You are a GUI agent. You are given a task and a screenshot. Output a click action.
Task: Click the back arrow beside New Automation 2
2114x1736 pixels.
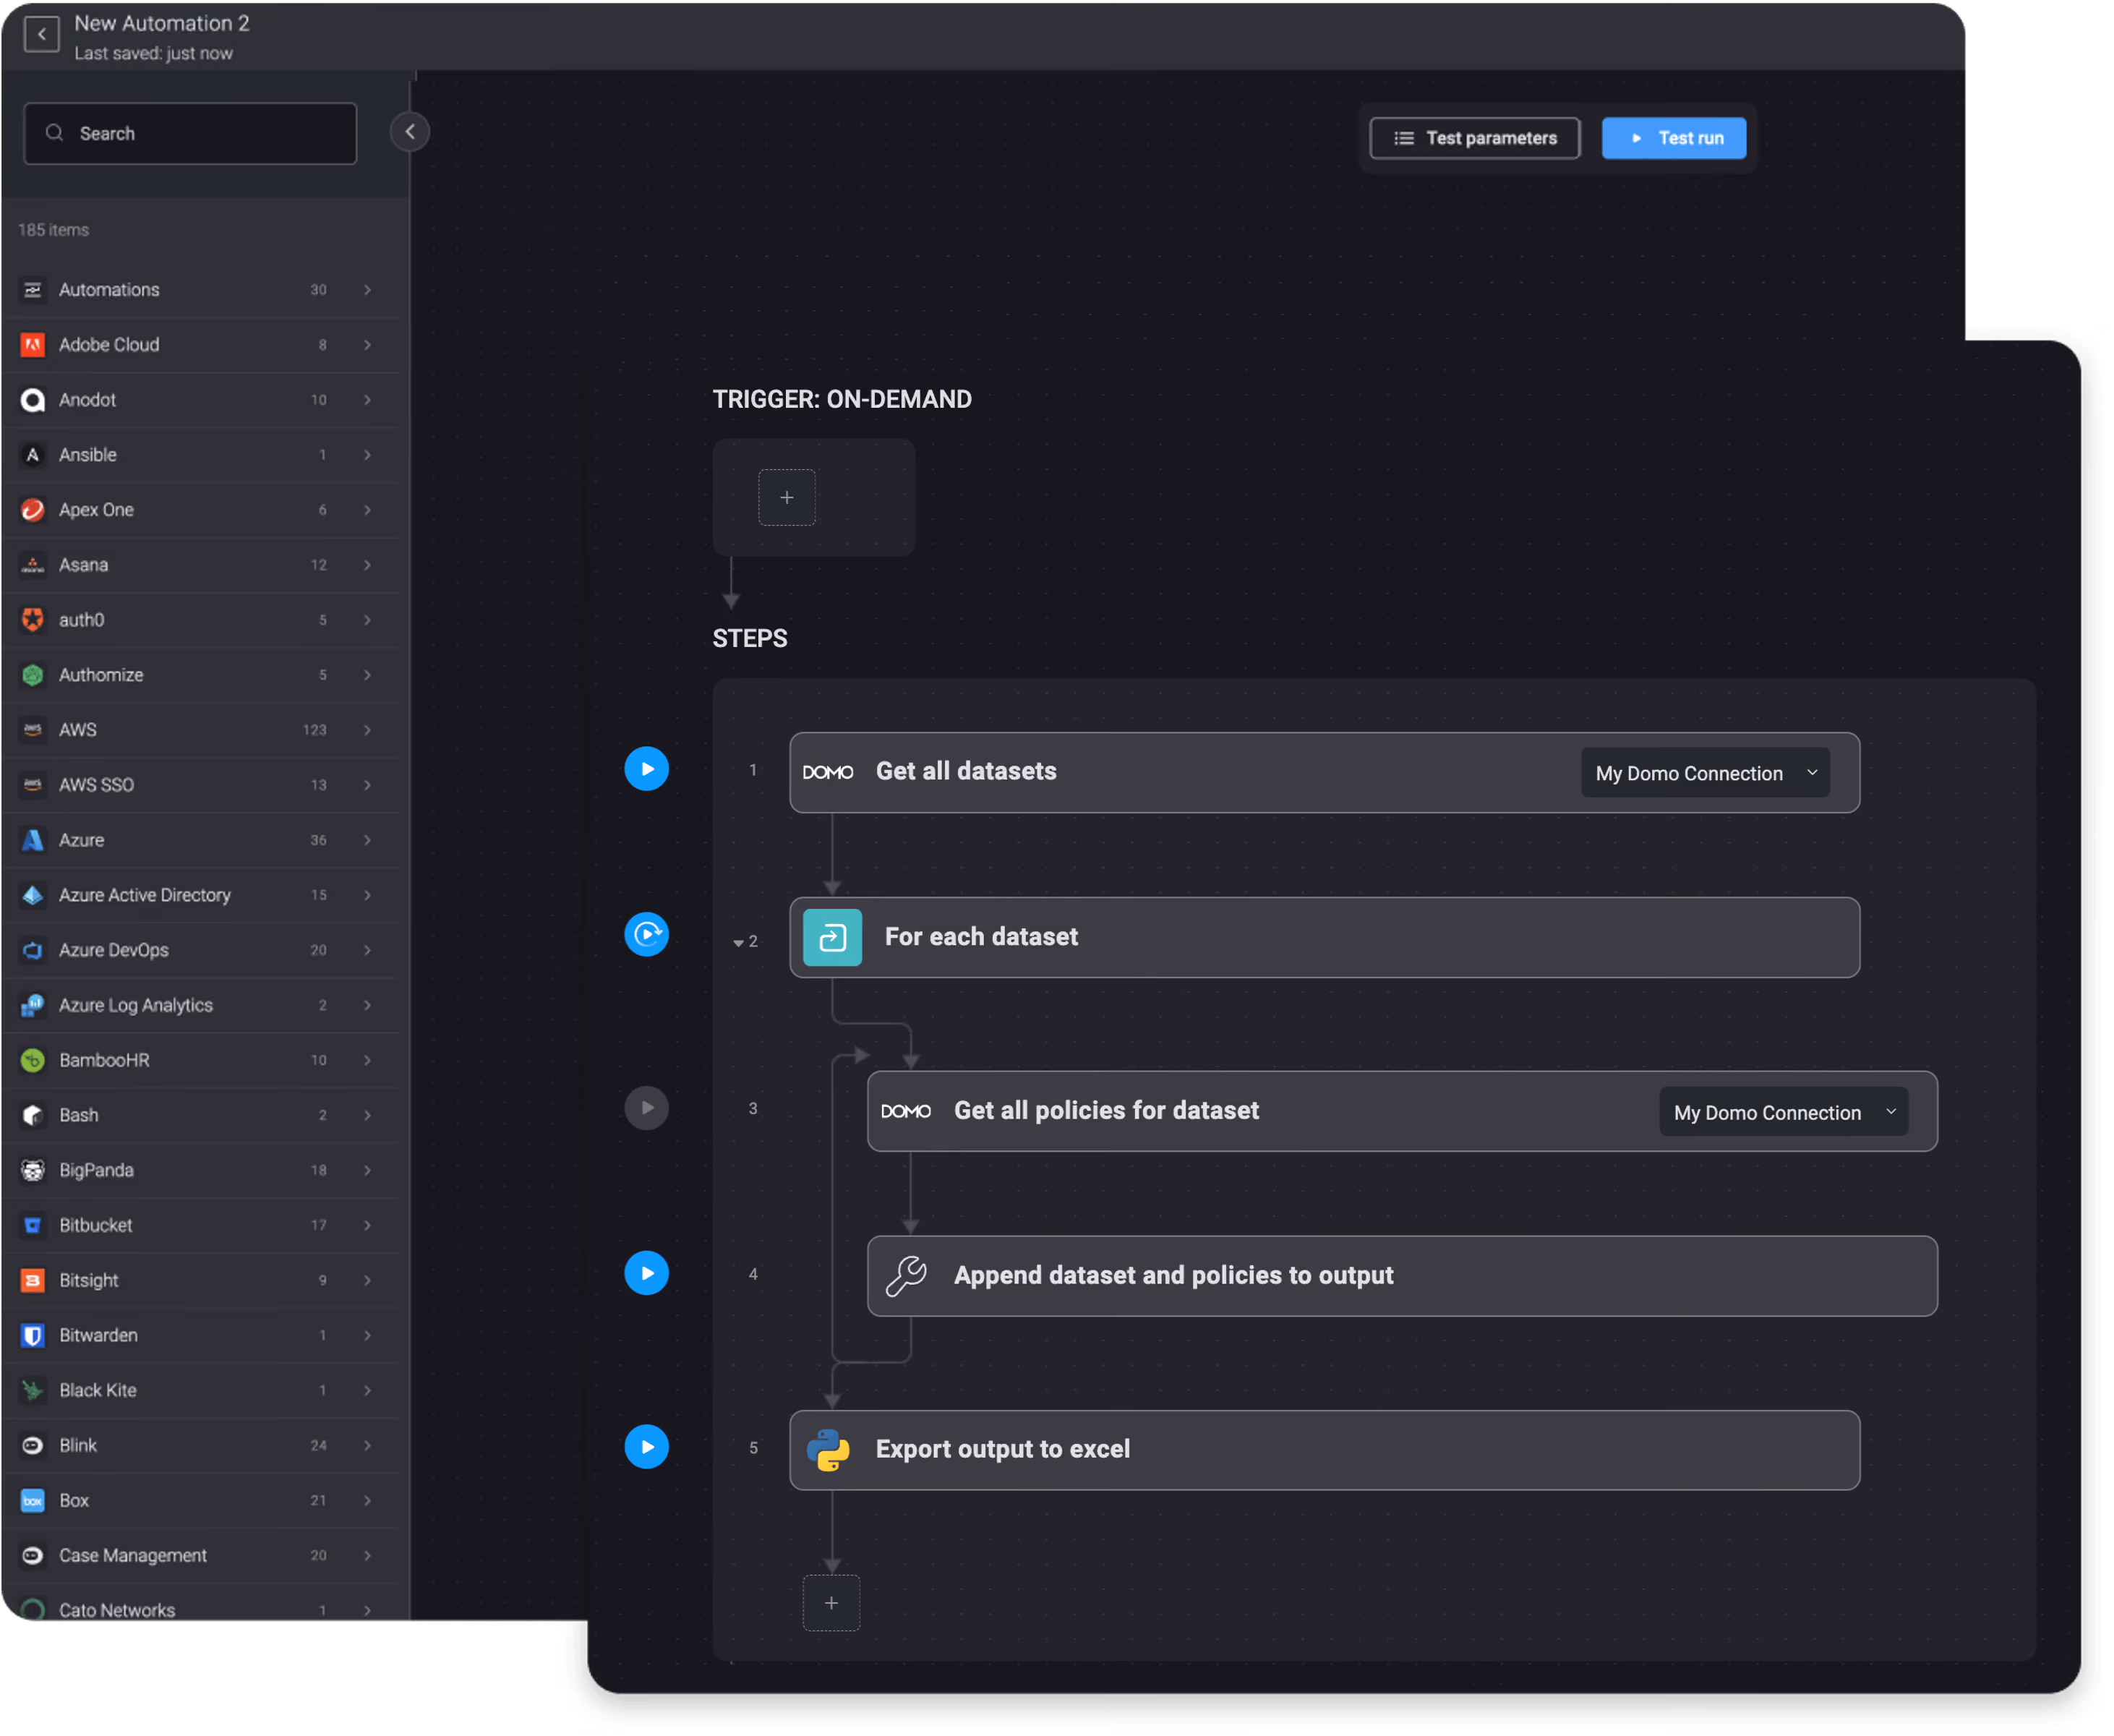click(41, 35)
